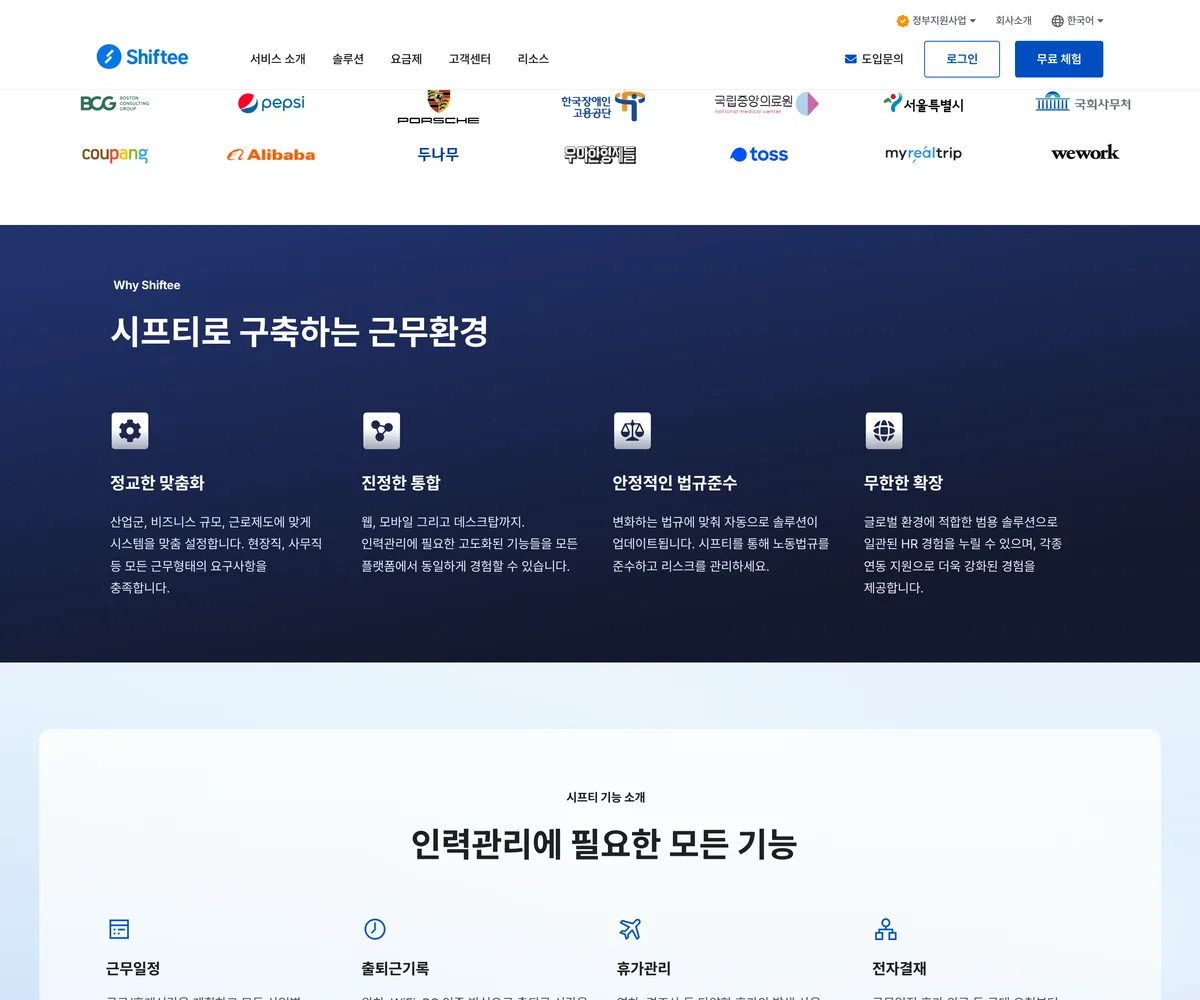Click the Pepsi logo
This screenshot has height=1000, width=1200.
[x=271, y=102]
